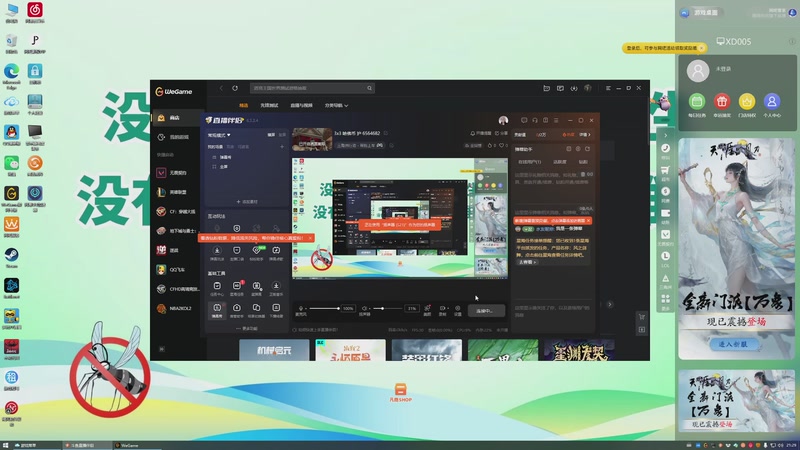This screenshot has width=800, height=450.
Task: Click 每日任务 green icon in side panel
Action: 696,102
